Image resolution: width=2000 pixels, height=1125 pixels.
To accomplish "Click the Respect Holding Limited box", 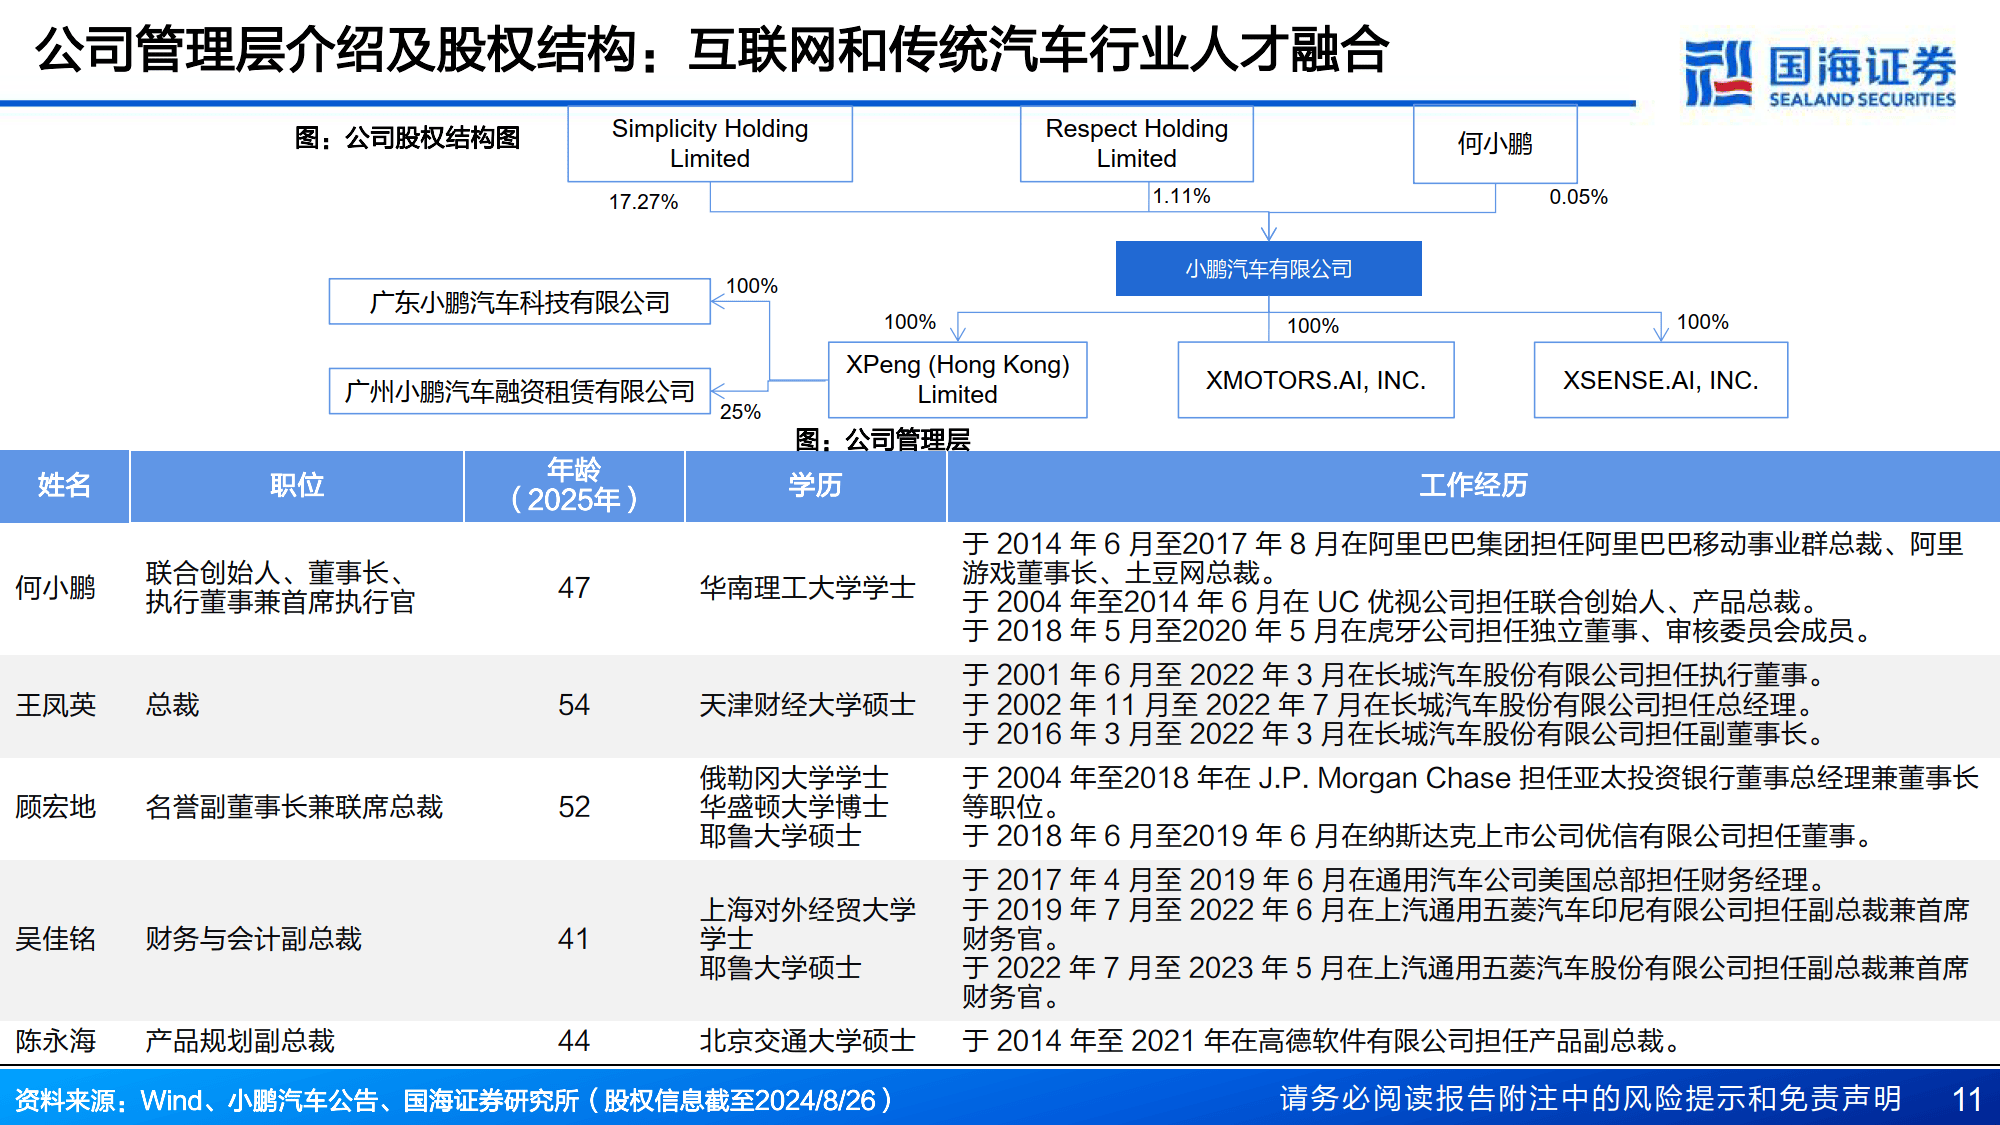I will point(1135,144).
